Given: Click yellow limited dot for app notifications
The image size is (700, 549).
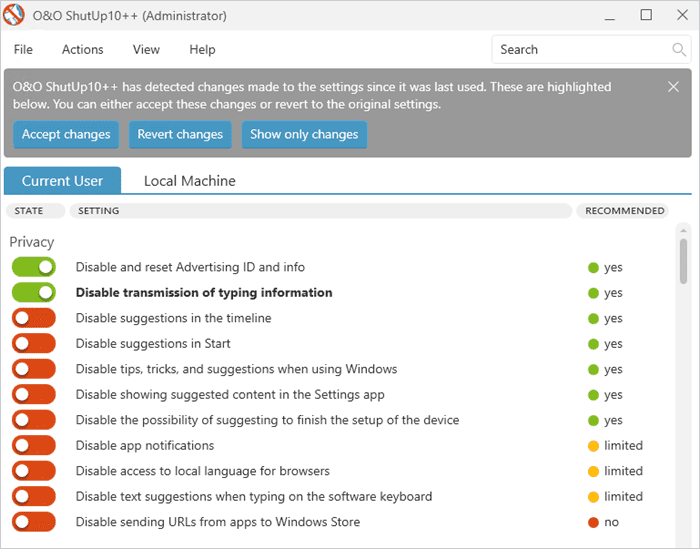Looking at the screenshot, I should coord(593,446).
